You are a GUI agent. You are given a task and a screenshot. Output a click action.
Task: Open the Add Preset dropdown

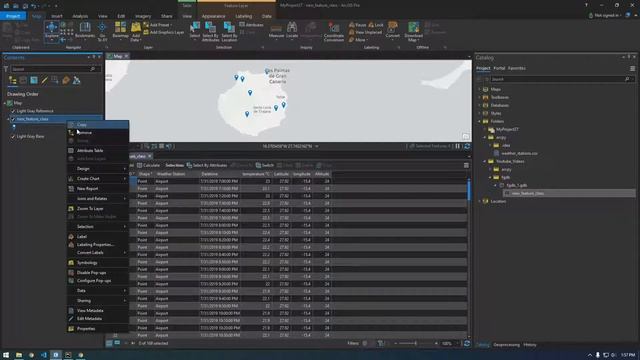158,25
